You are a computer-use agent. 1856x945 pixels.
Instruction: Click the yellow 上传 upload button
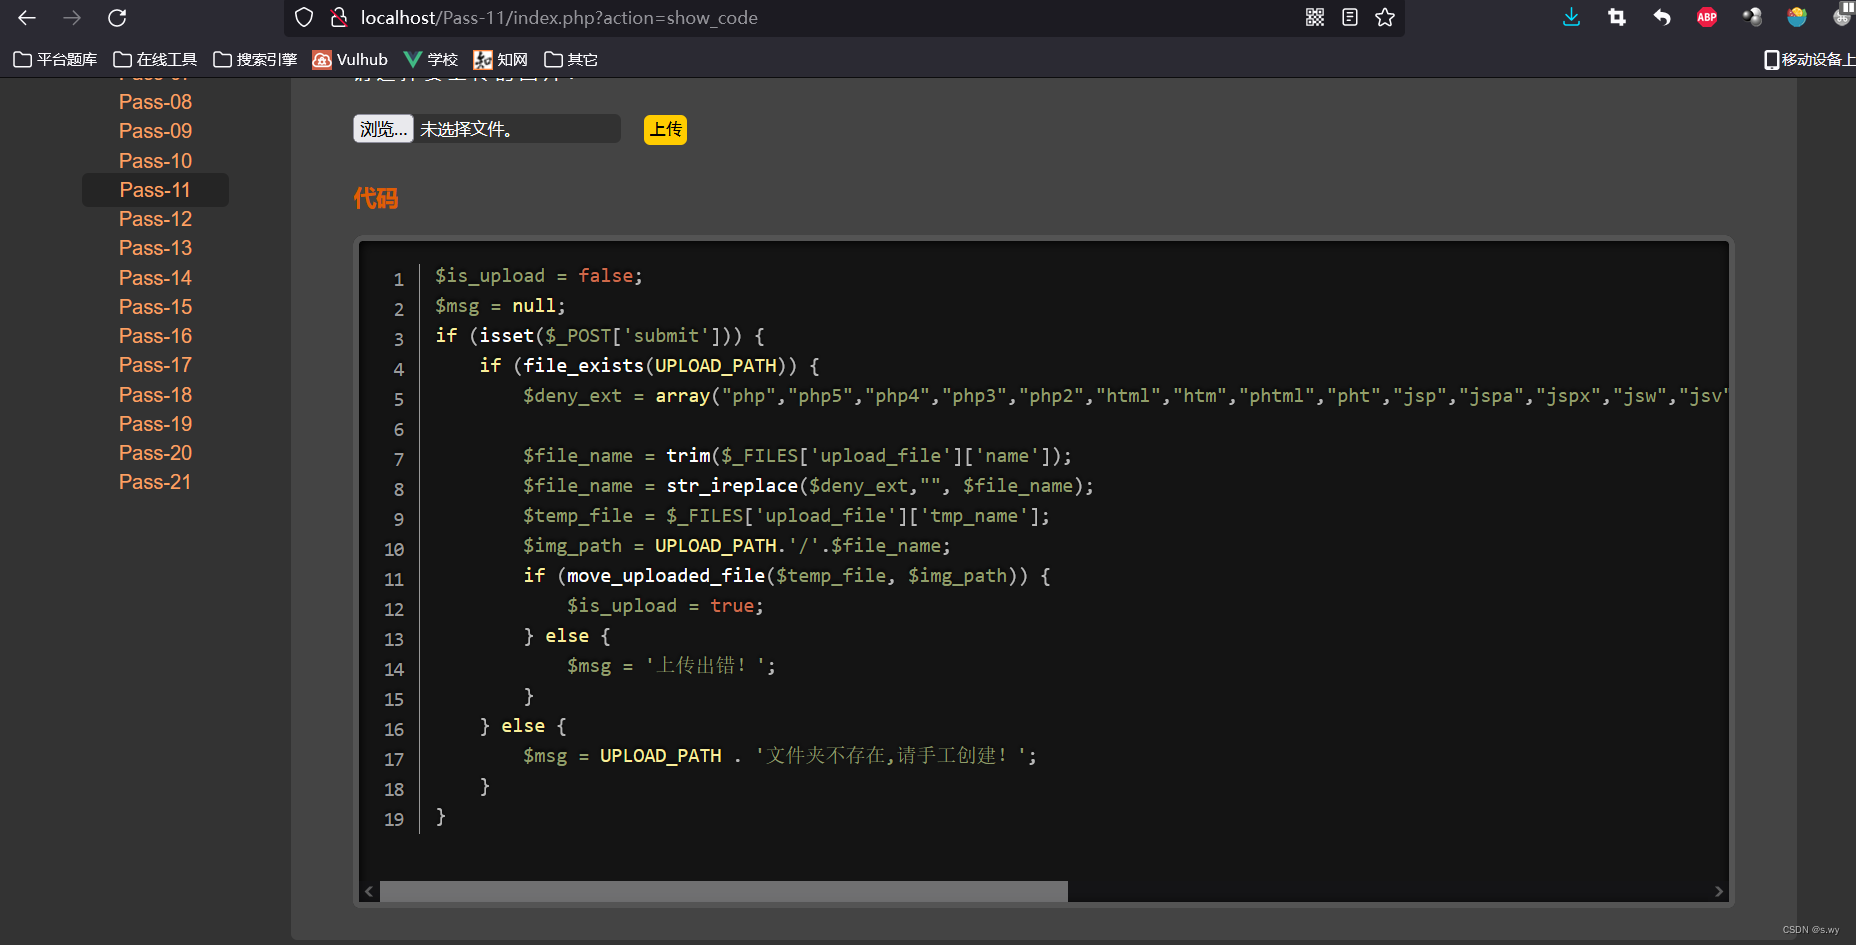(x=665, y=129)
